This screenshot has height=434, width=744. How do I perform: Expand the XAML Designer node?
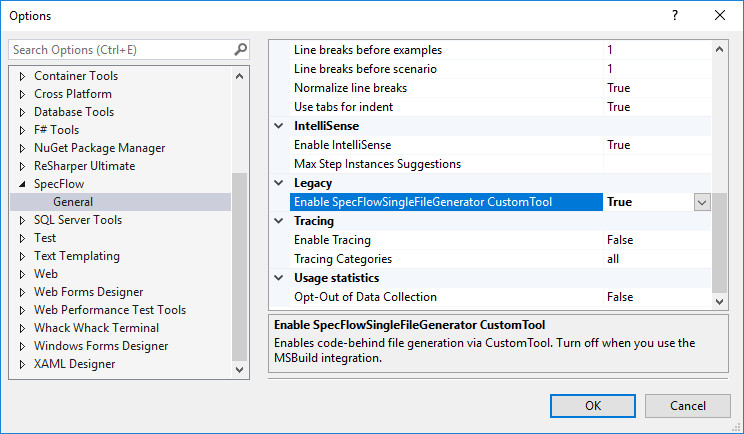point(22,364)
